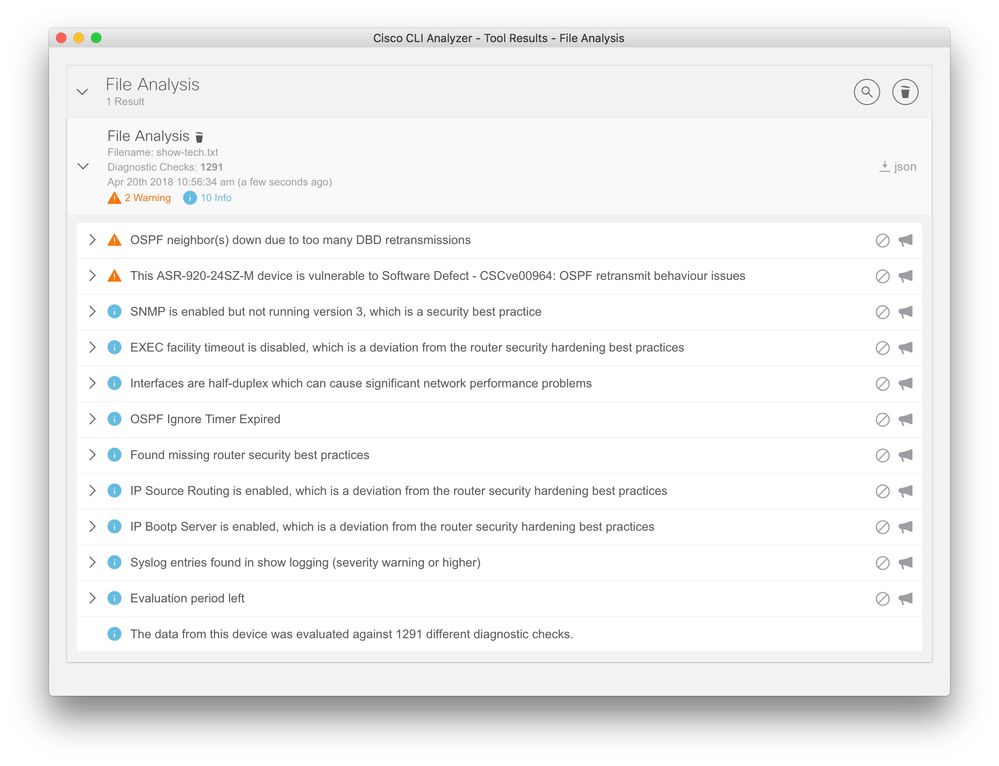Send feedback megaphone for OSPF Ignore Timer
The height and width of the screenshot is (766, 999).
tap(905, 419)
